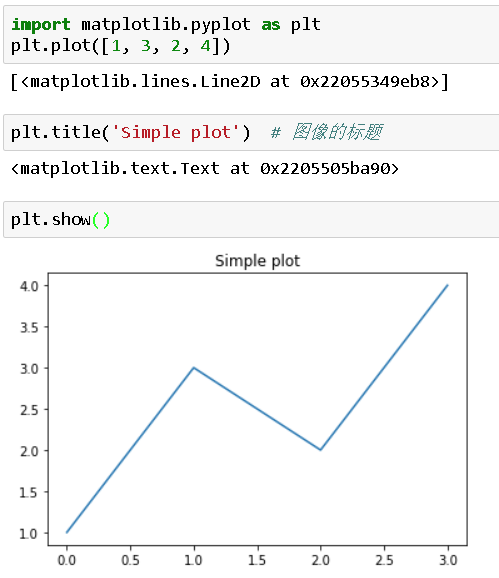Click the 'Simple plot' chart title
Viewport: 499px width, 578px height.
coord(257,261)
